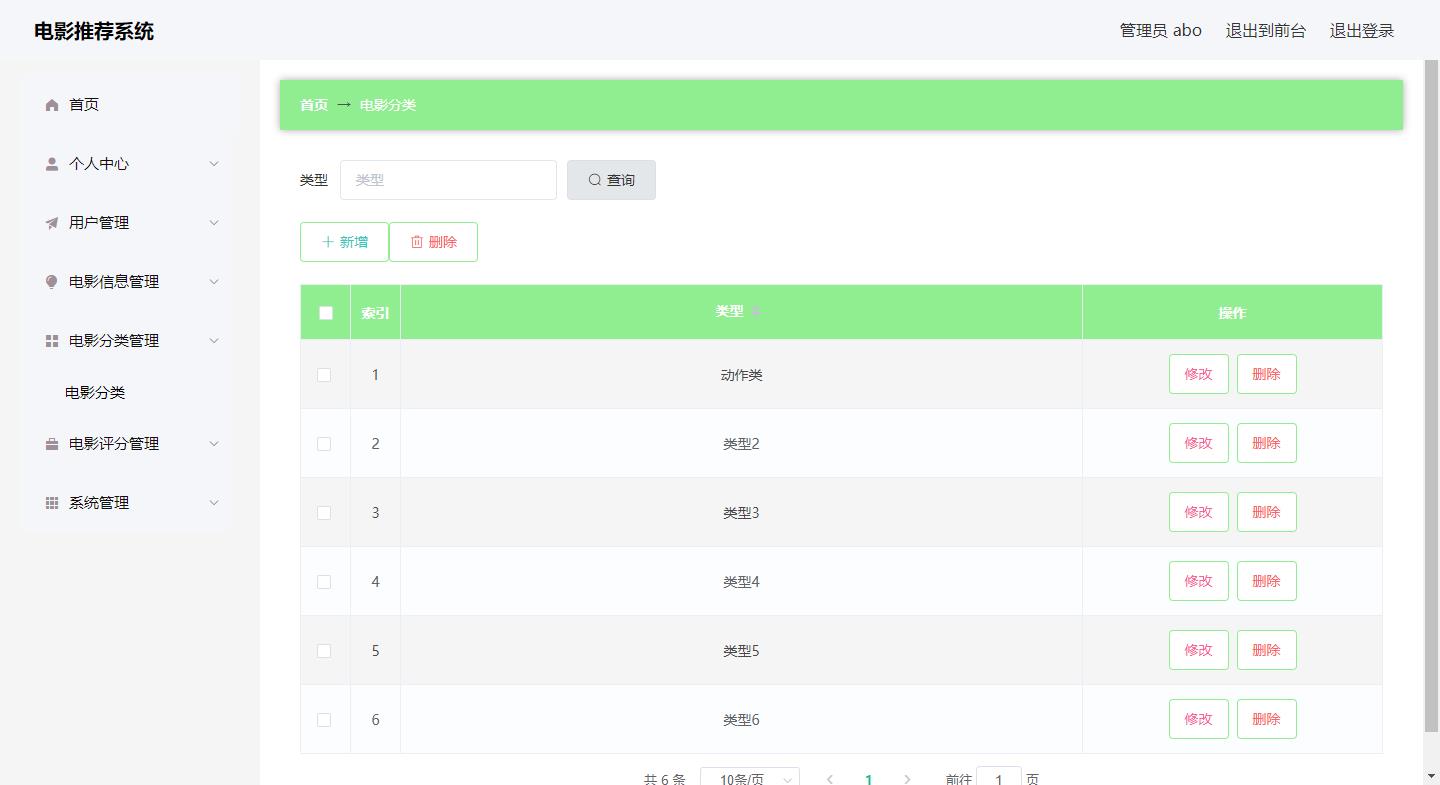Select page 1 in pagination
This screenshot has height=785, width=1440.
(x=868, y=779)
